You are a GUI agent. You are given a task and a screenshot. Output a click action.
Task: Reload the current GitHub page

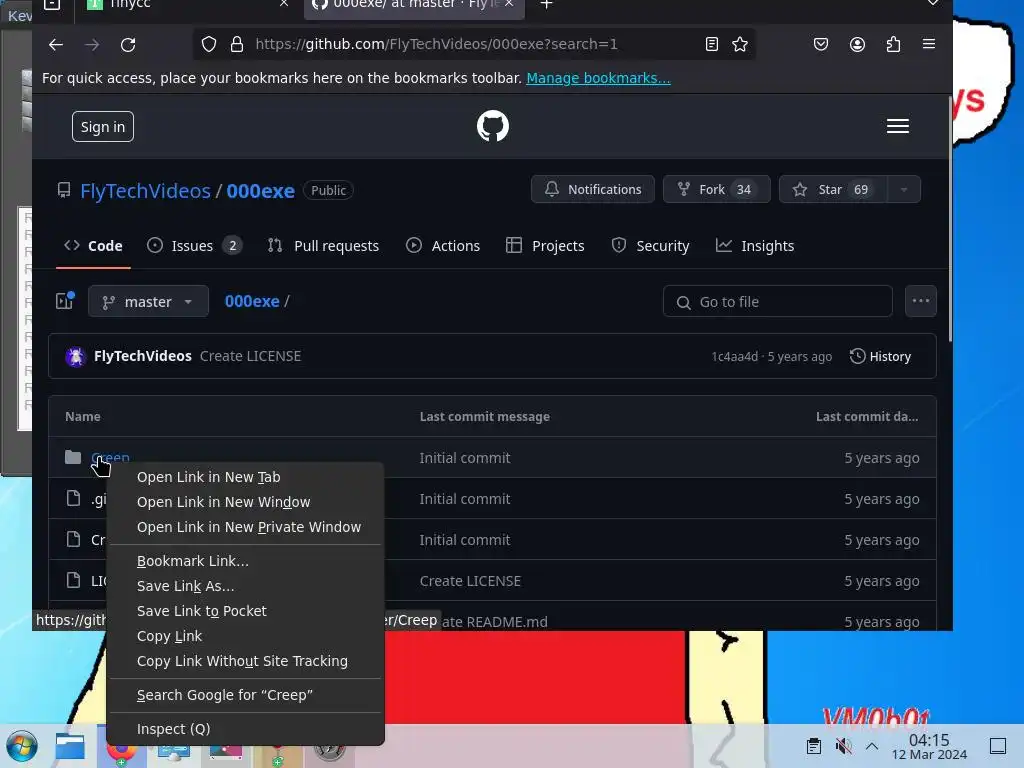[x=128, y=44]
